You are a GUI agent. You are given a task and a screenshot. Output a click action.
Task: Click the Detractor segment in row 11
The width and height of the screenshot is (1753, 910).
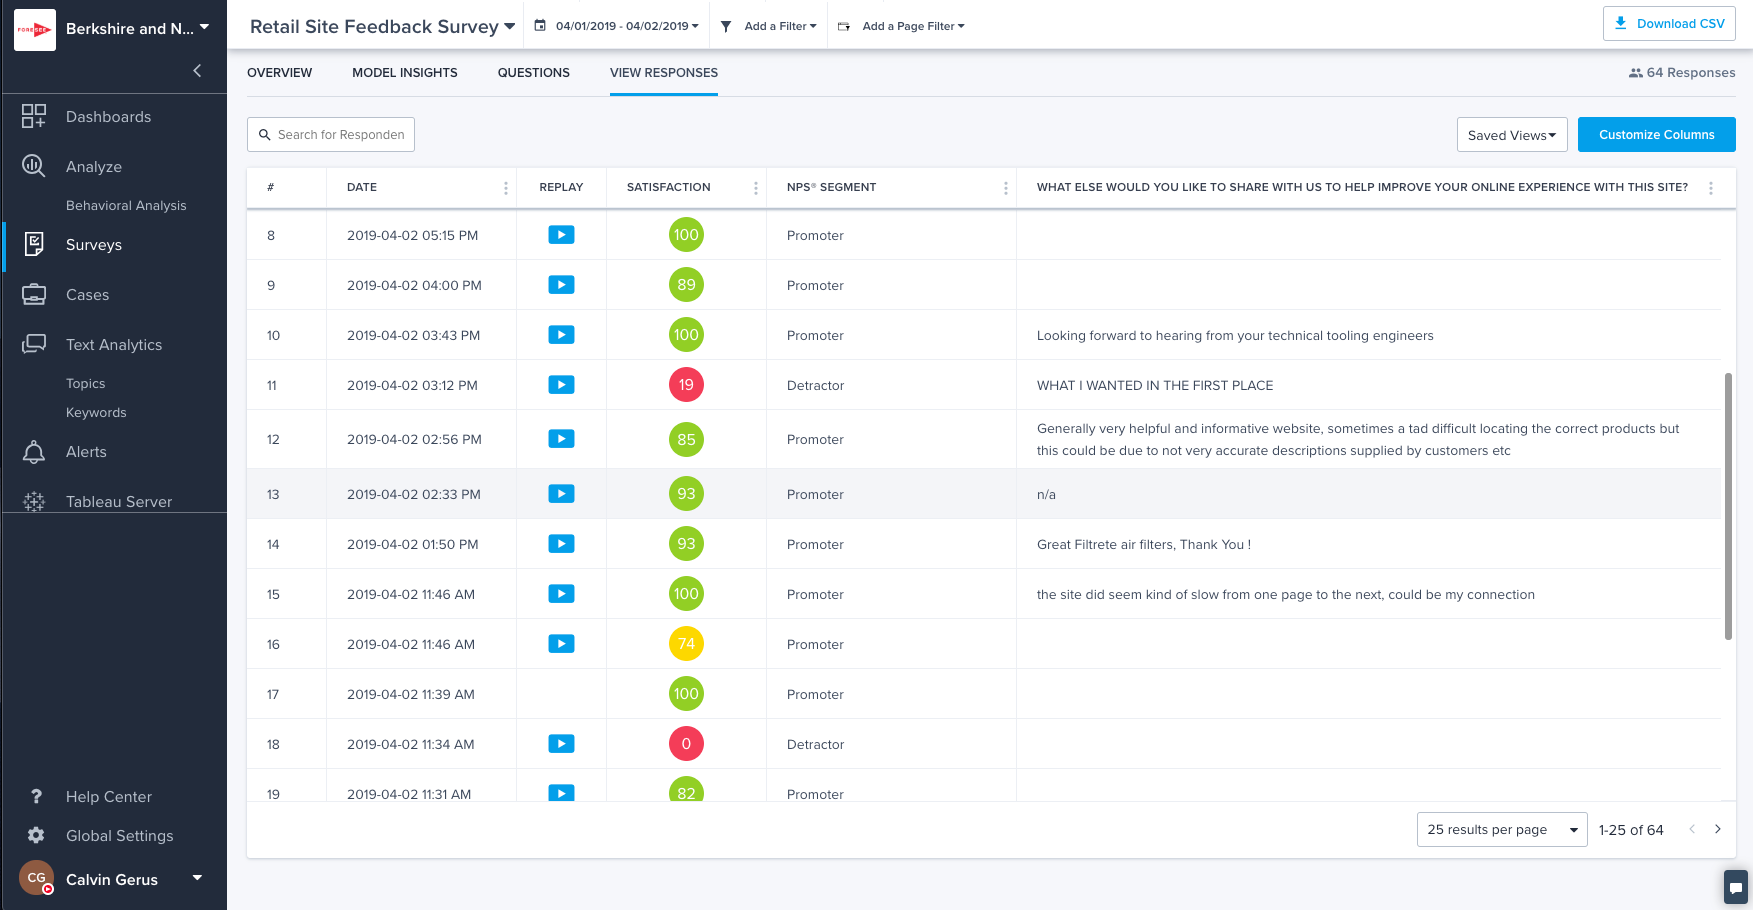[x=815, y=386]
